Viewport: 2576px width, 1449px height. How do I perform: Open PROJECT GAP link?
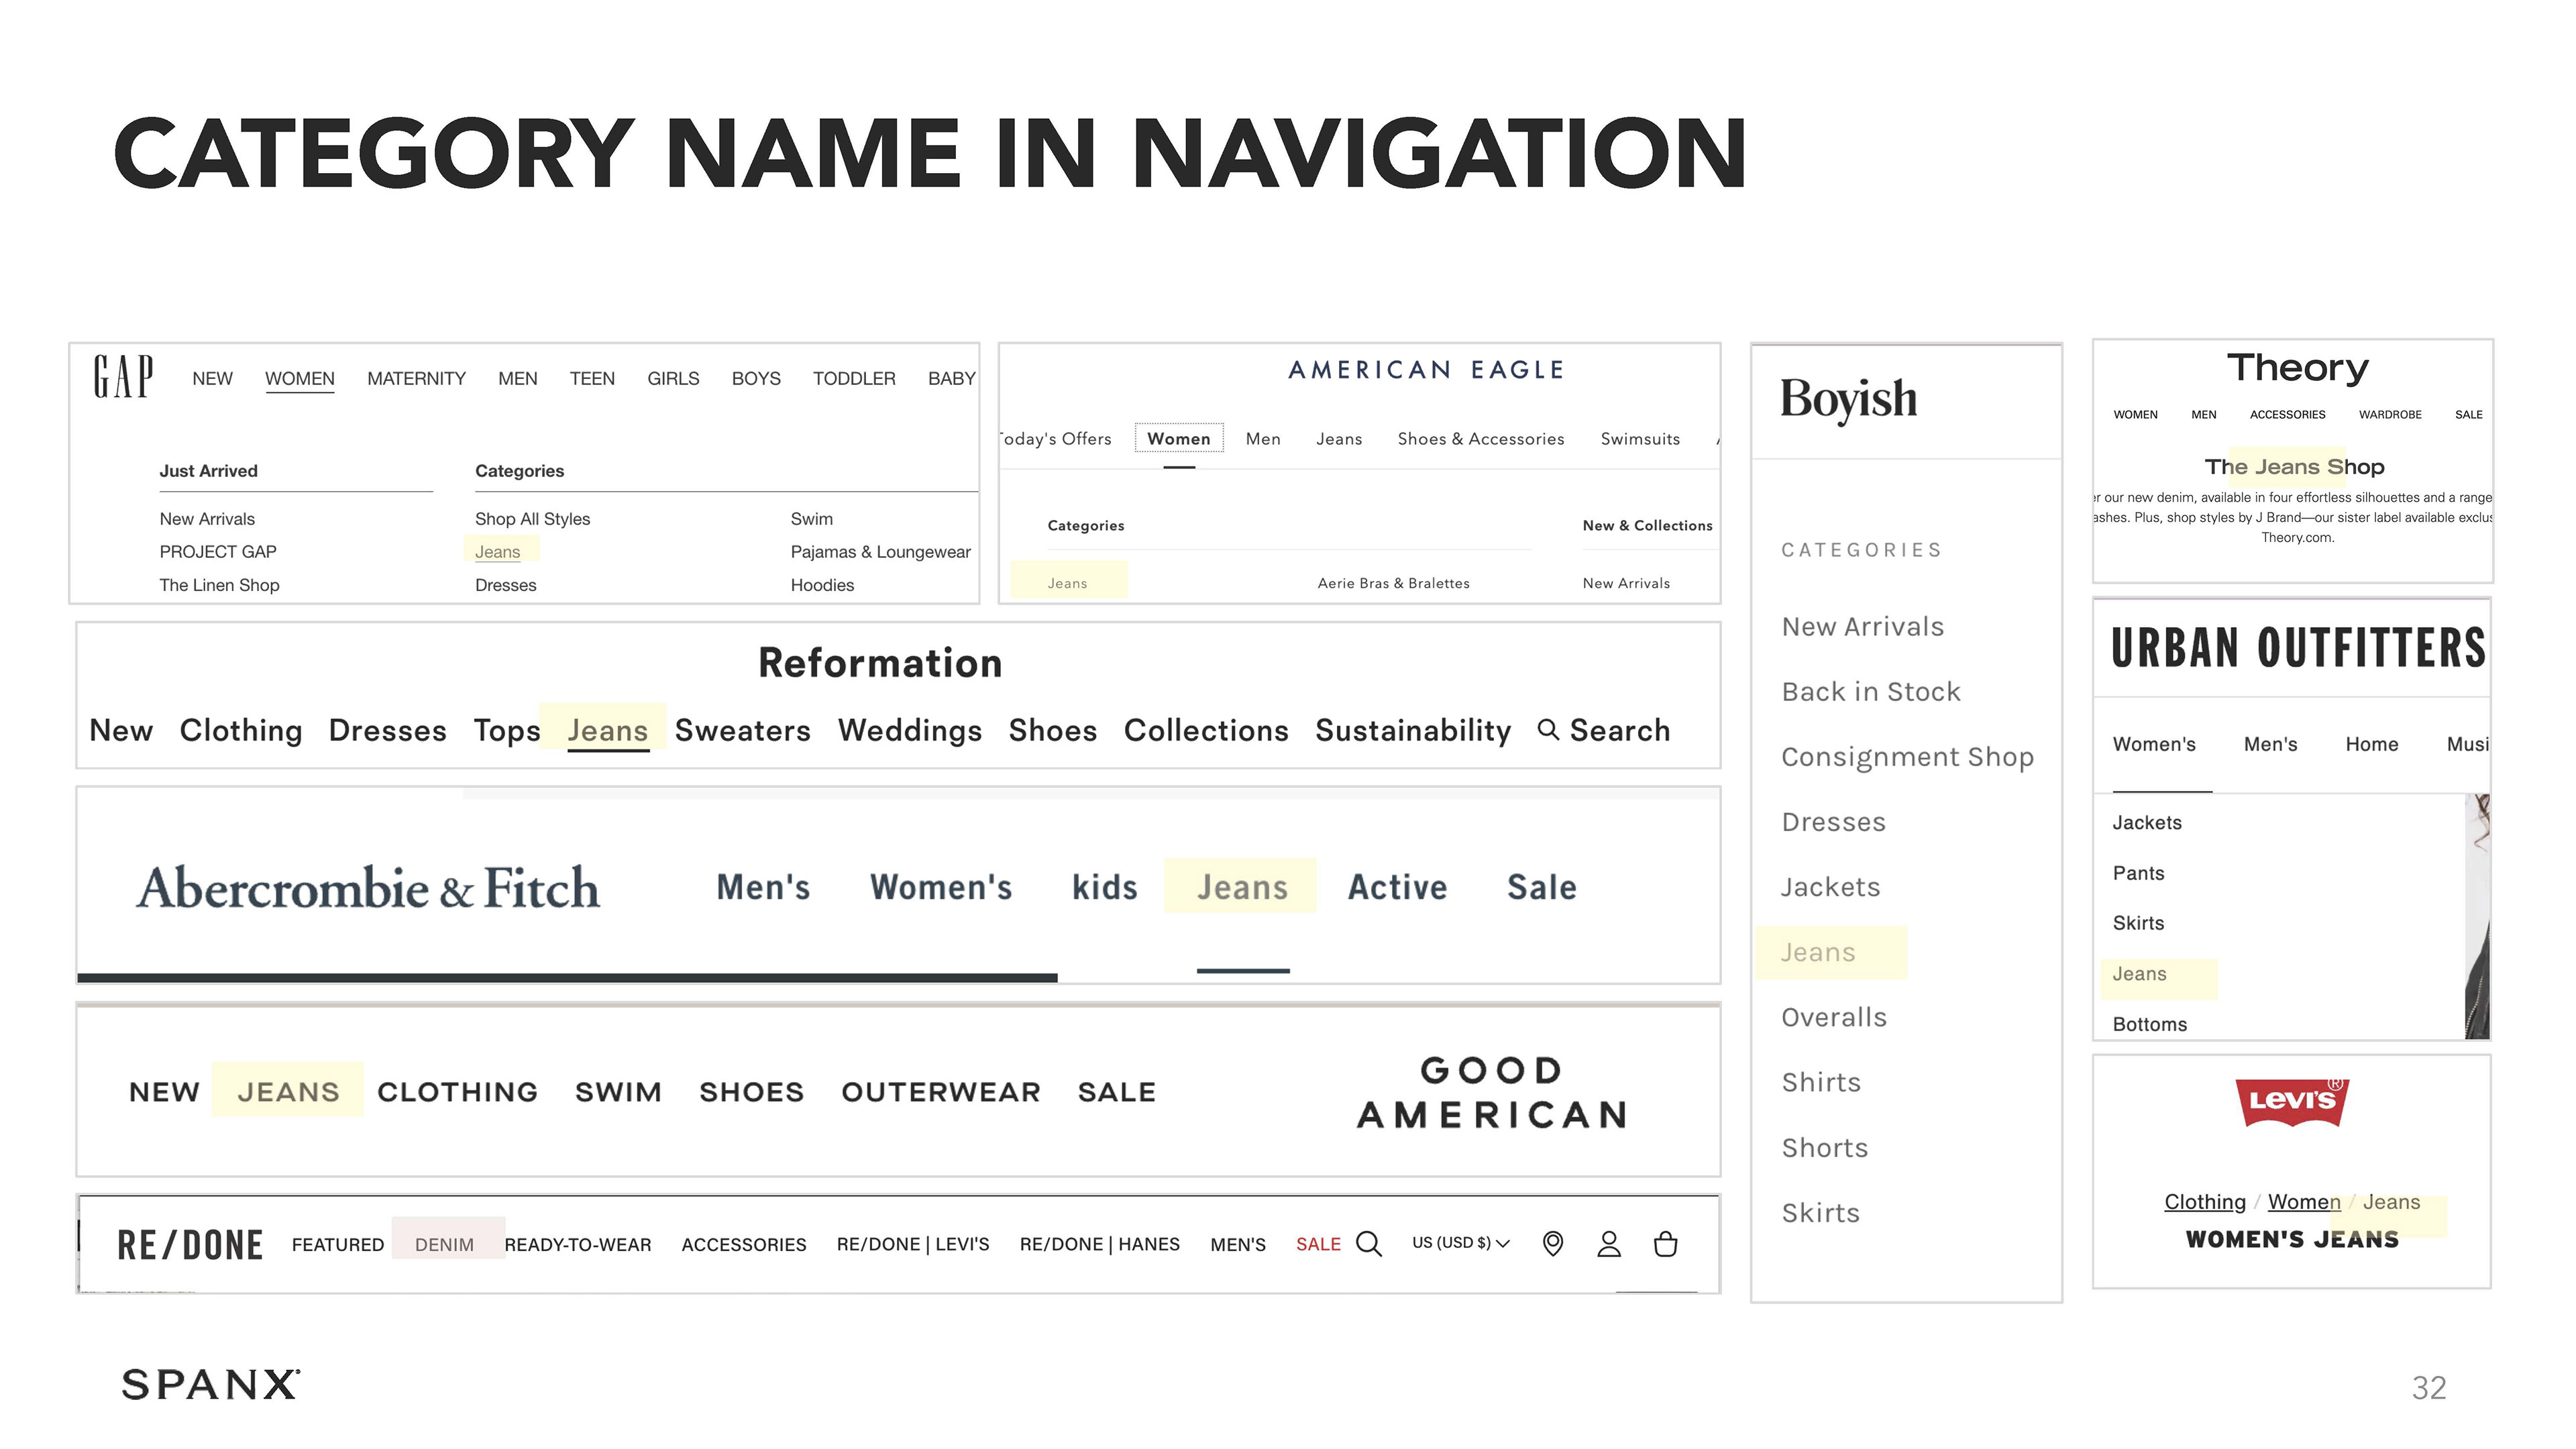(218, 552)
